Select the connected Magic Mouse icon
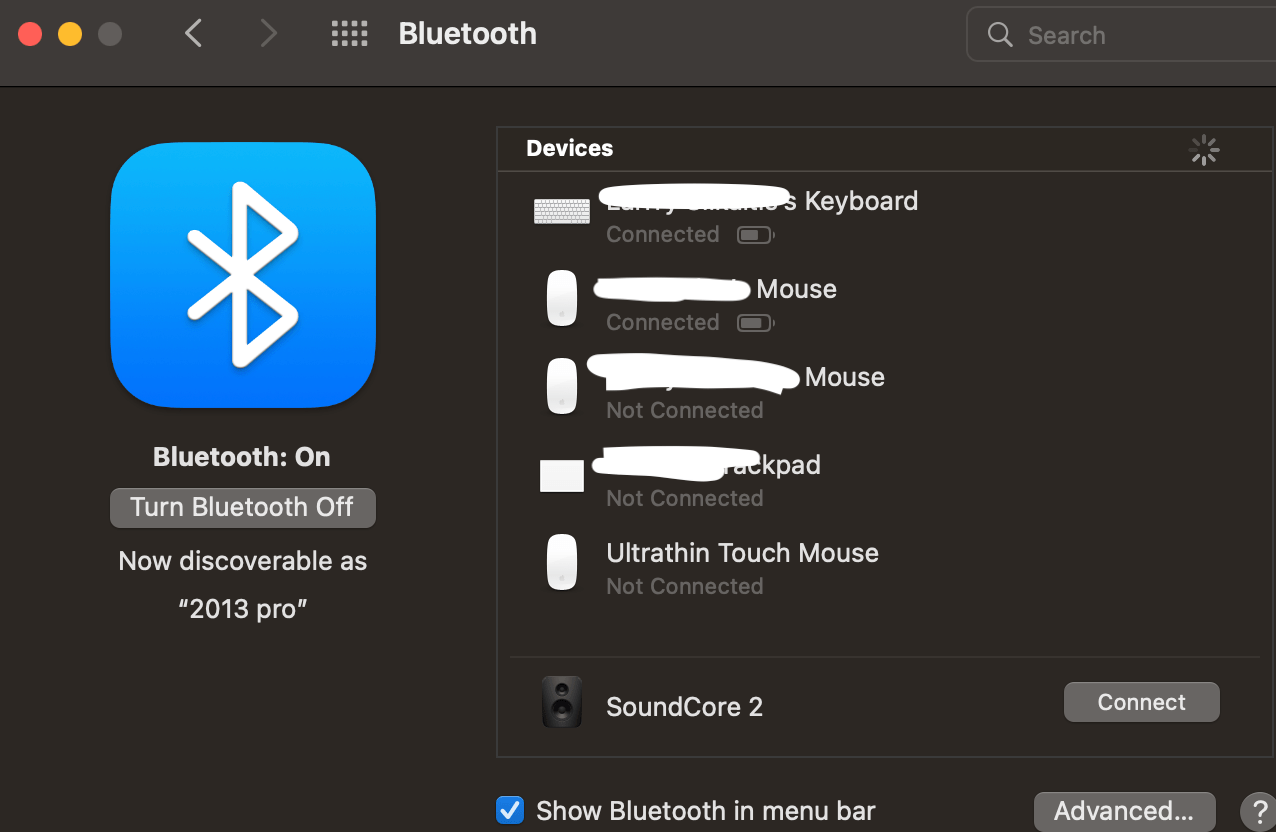Screen dimensions: 1276x832 (561, 298)
